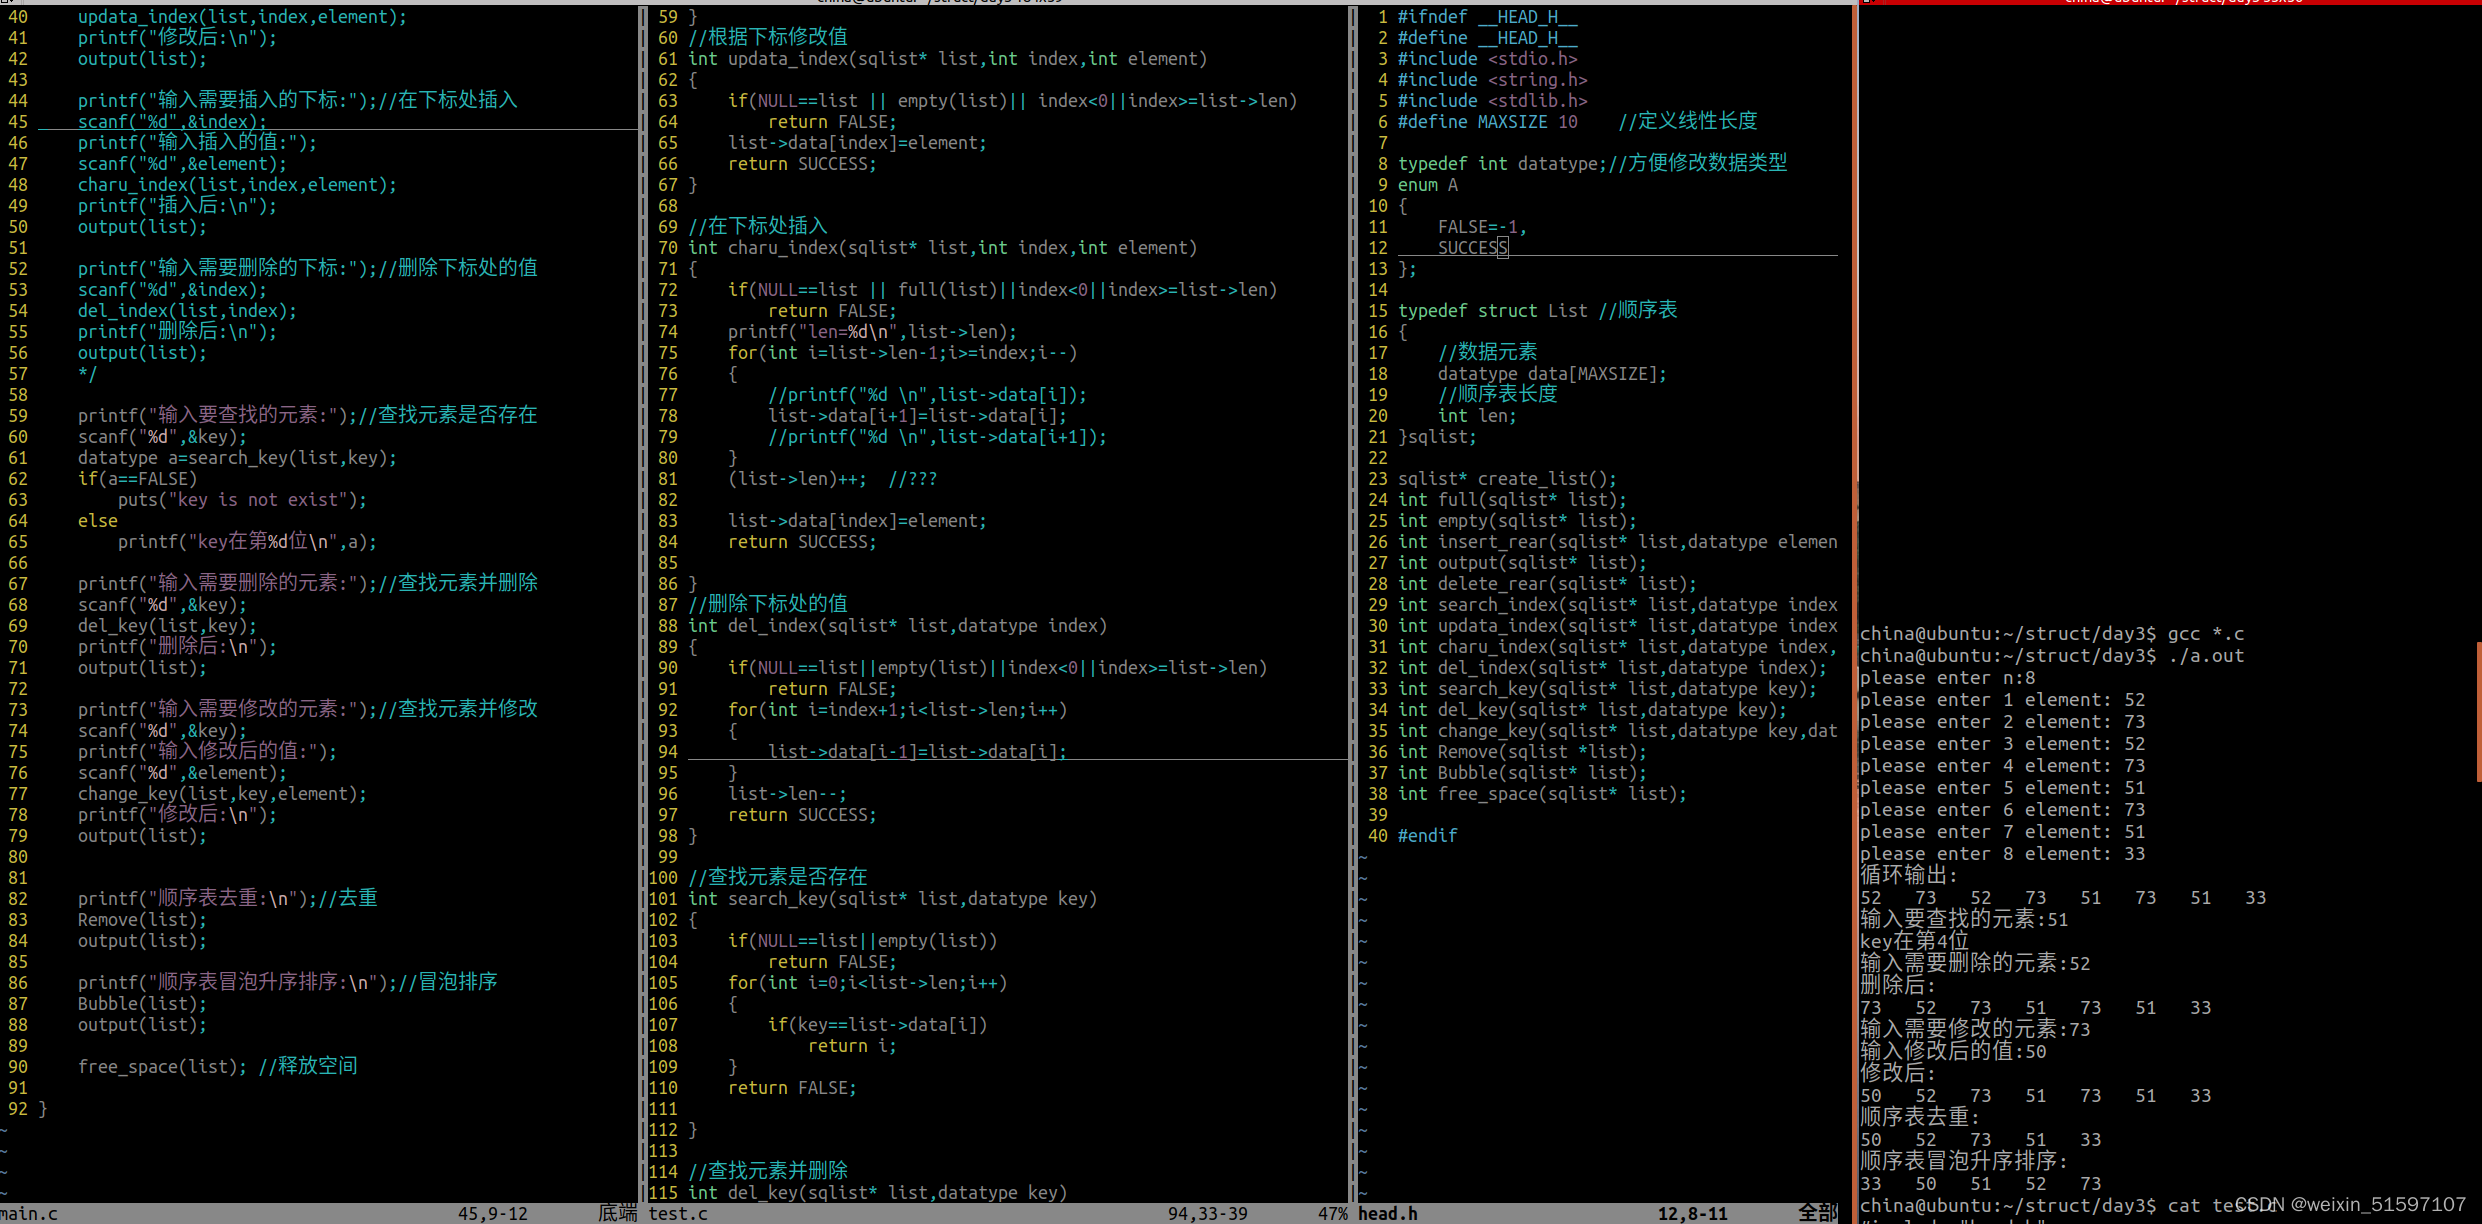Screen dimensions: 2482x1224
Task: Click typedef struct List line
Action: click(1493, 311)
